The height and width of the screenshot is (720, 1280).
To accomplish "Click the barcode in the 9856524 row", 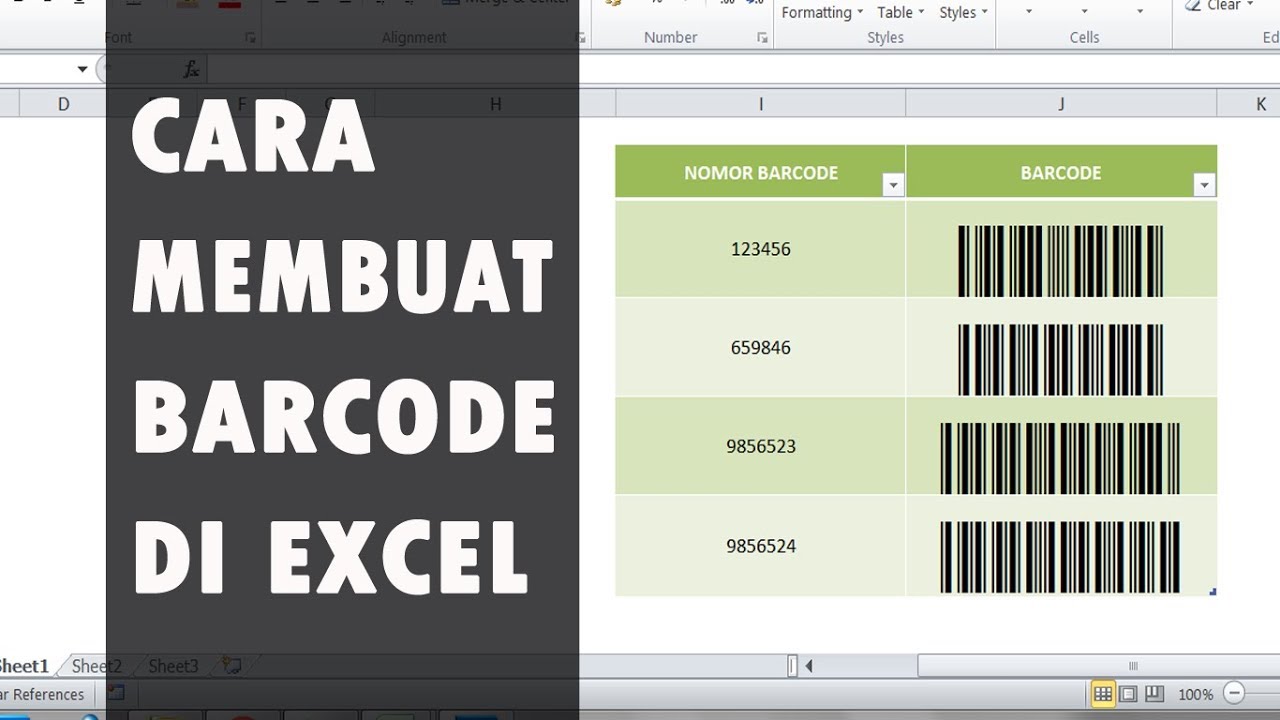I will [1060, 558].
